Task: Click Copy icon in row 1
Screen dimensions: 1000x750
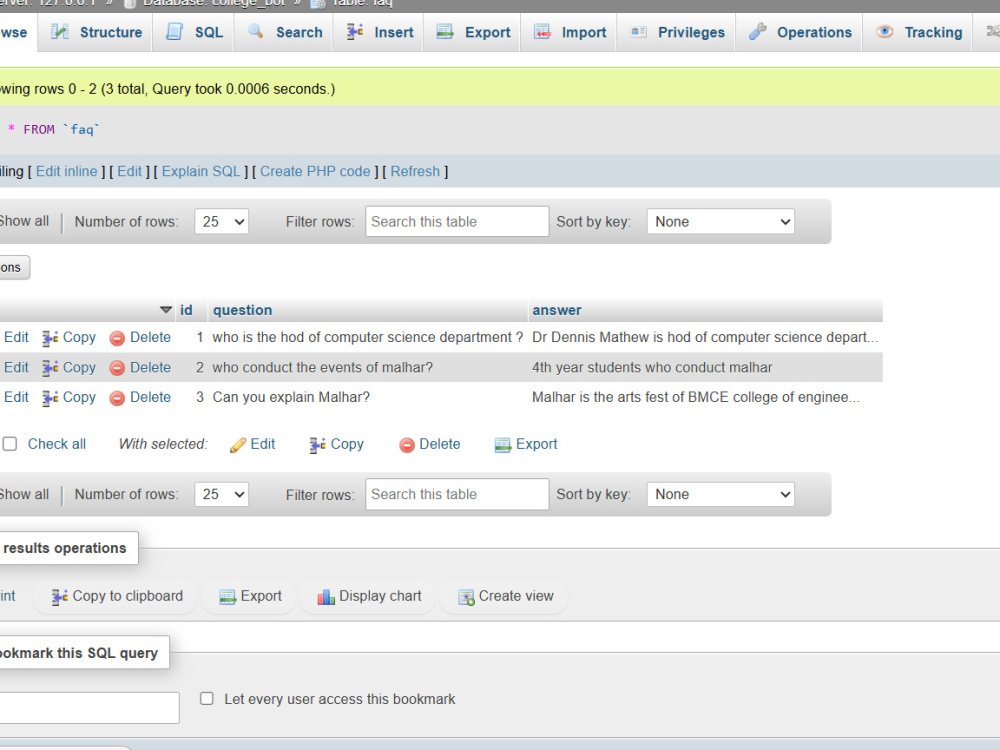Action: coord(50,338)
